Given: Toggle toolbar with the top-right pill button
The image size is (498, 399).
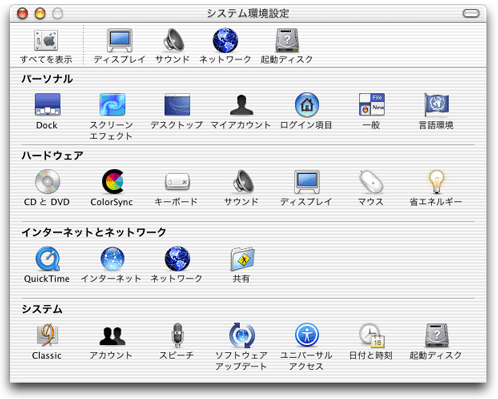Looking at the screenshot, I should pyautogui.click(x=471, y=13).
